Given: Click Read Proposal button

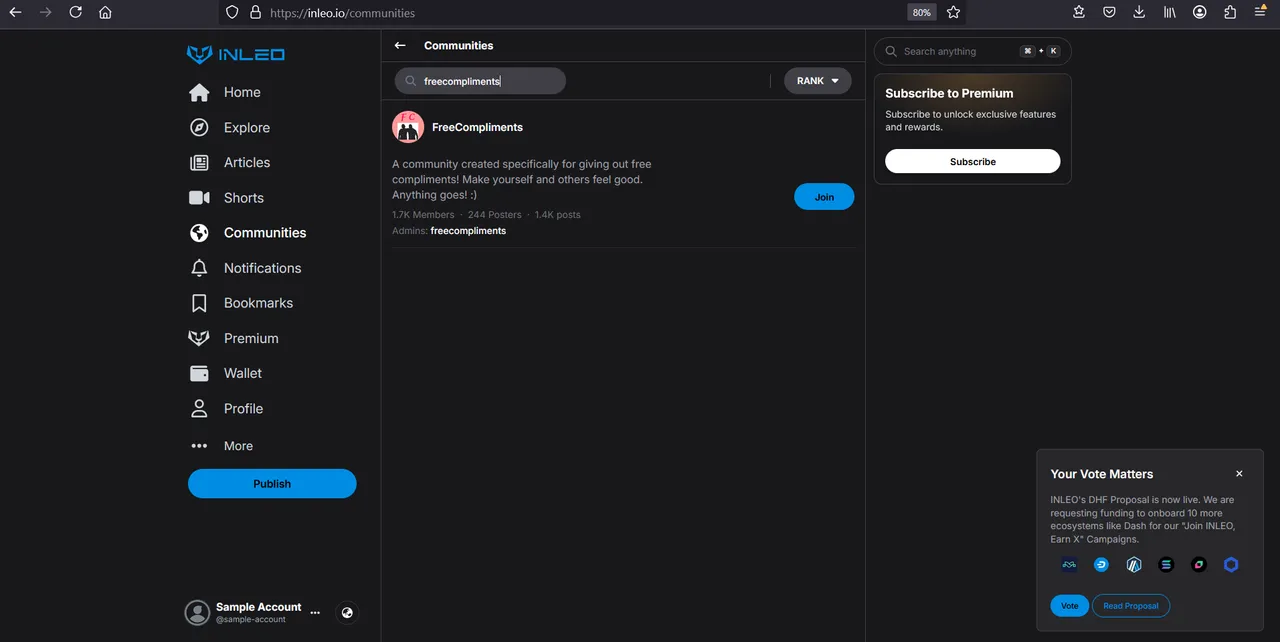Looking at the screenshot, I should point(1131,605).
